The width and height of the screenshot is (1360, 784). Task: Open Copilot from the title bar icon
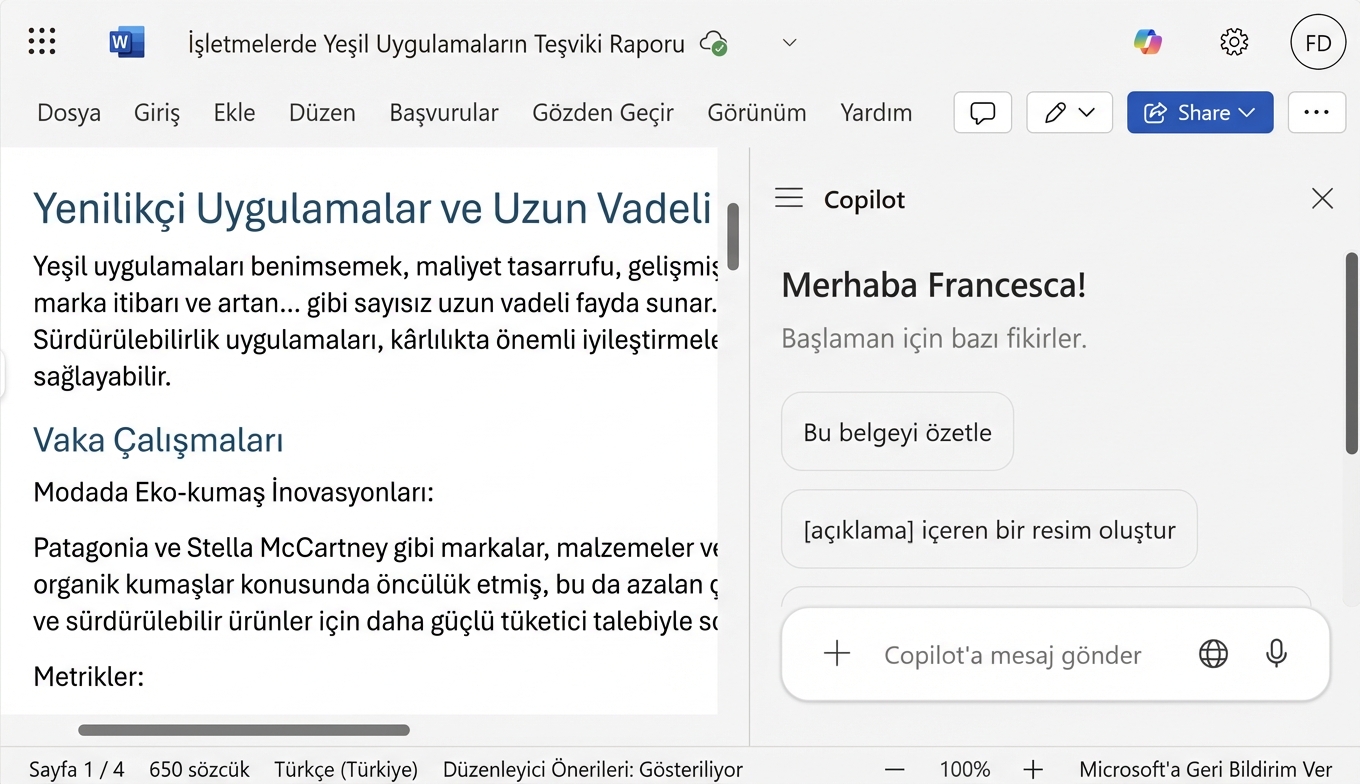[x=1147, y=41]
